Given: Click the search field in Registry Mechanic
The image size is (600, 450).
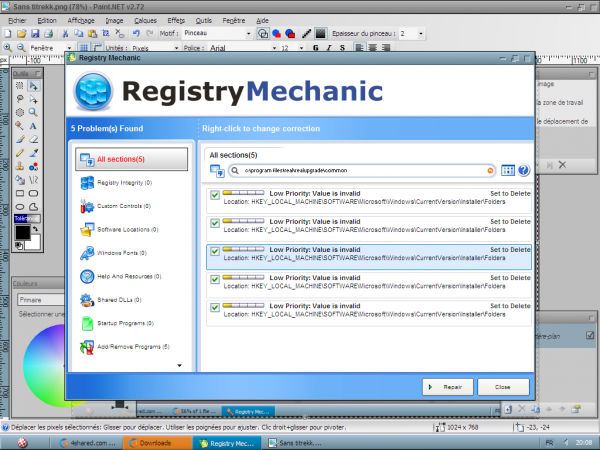Looking at the screenshot, I should coord(360,171).
